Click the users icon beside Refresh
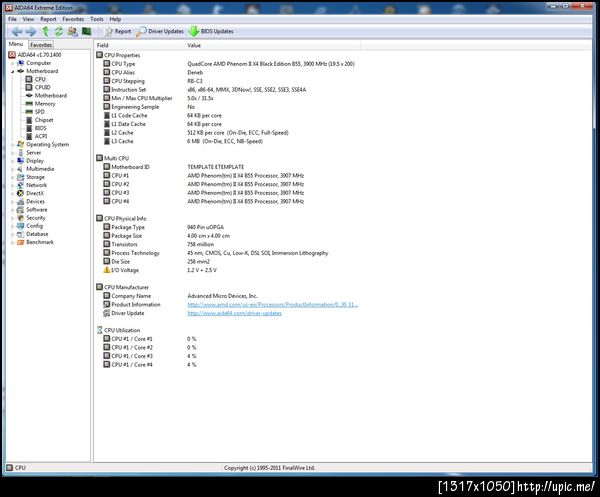This screenshot has width=600, height=497. [72, 31]
